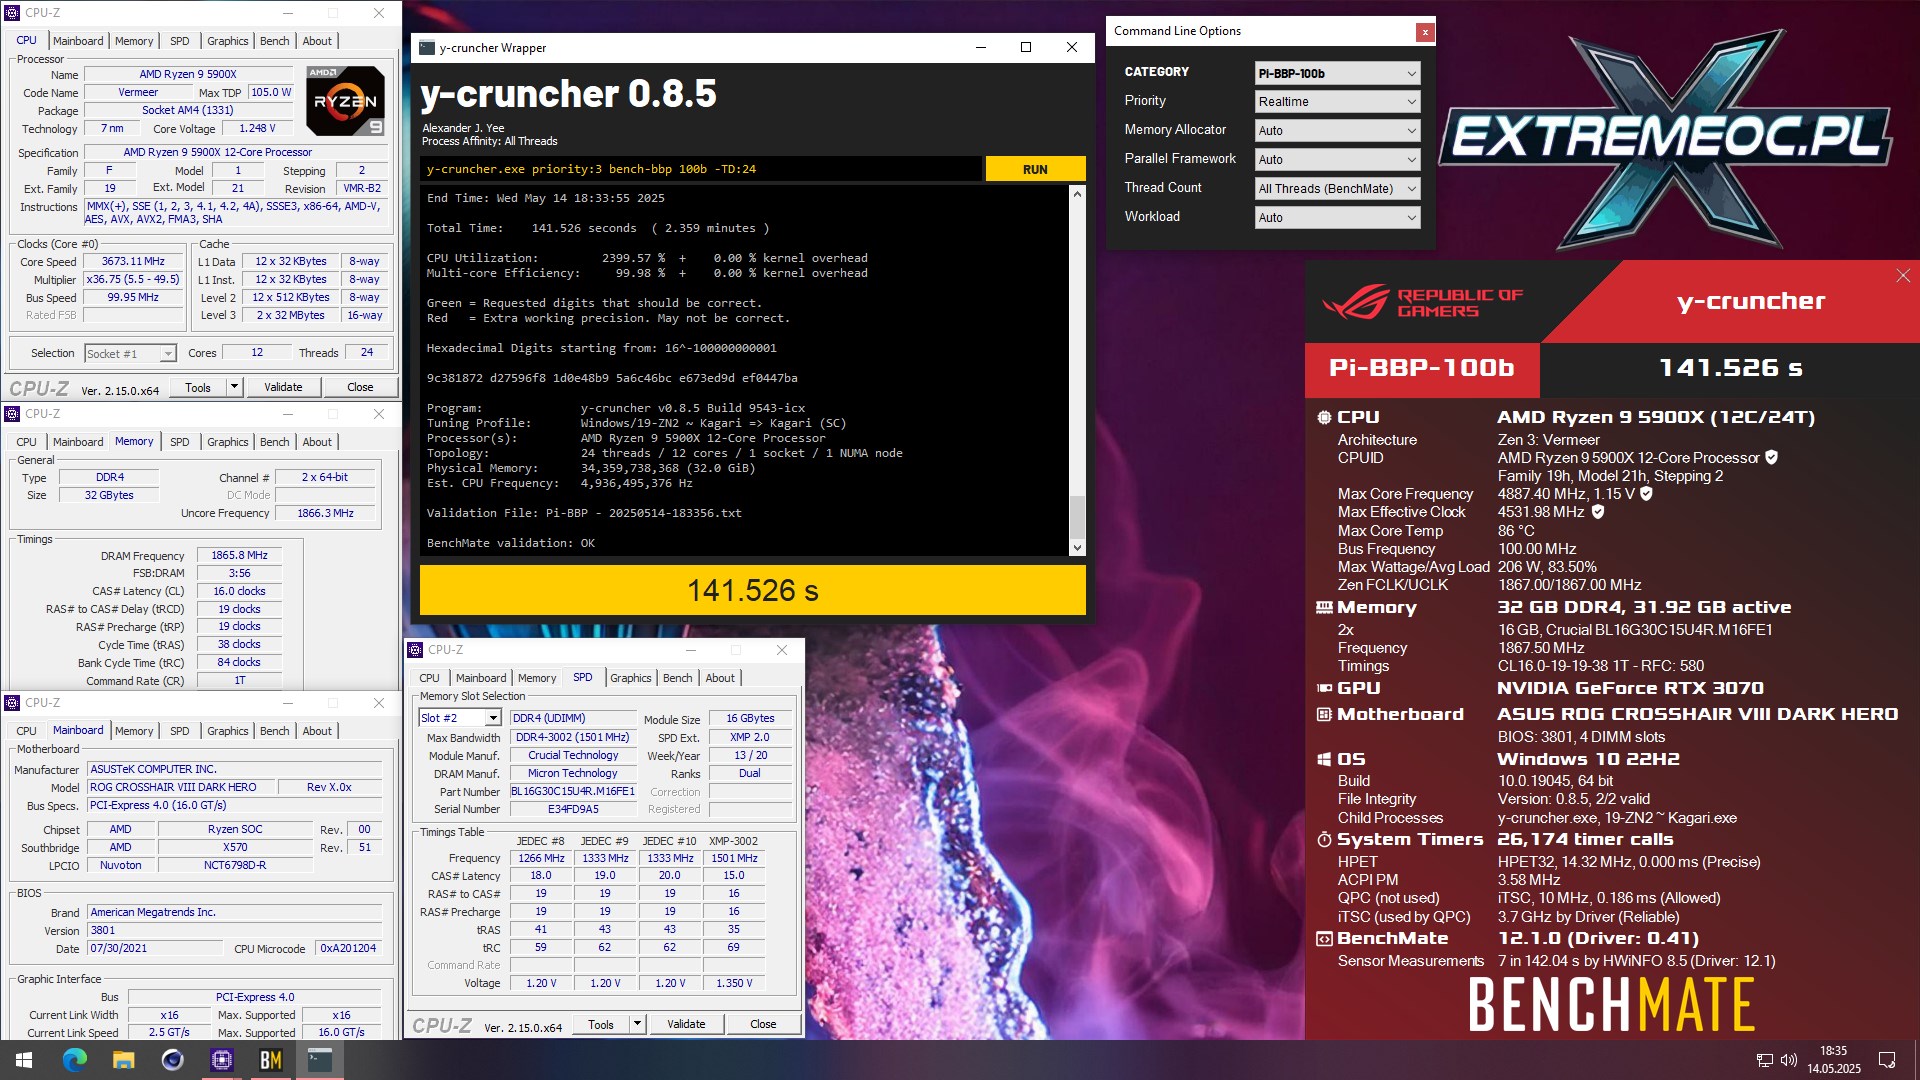Click verified shield icon beside CPUID
Viewport: 1920px width, 1080px height.
tap(1771, 458)
